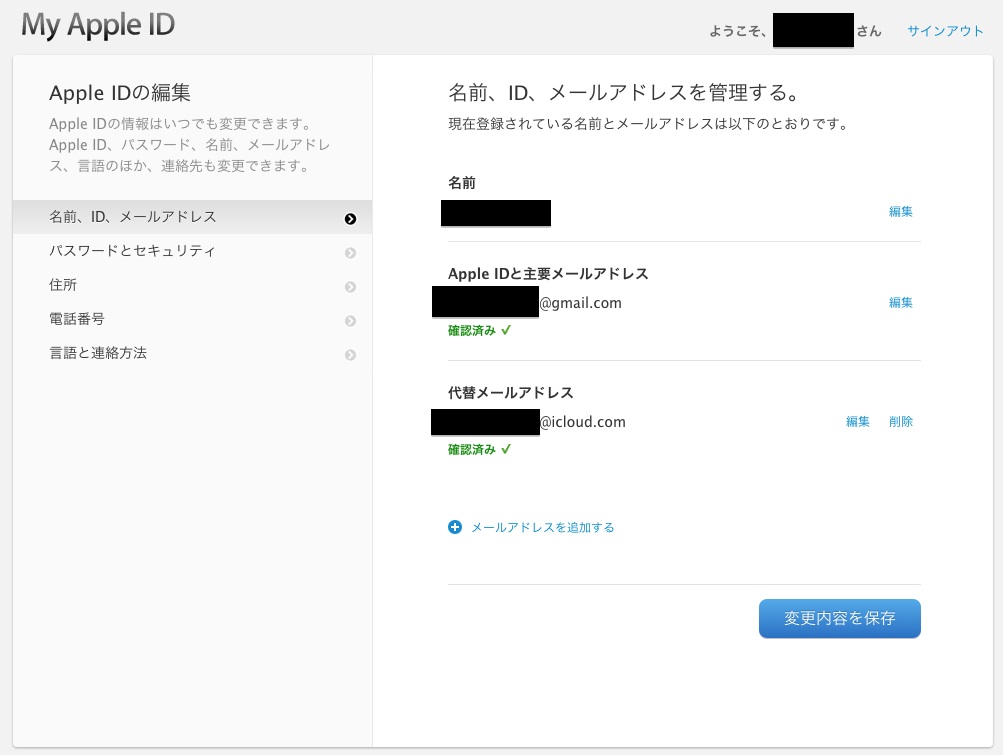Click chevron icon next to 言語と連絡方法

350,355
